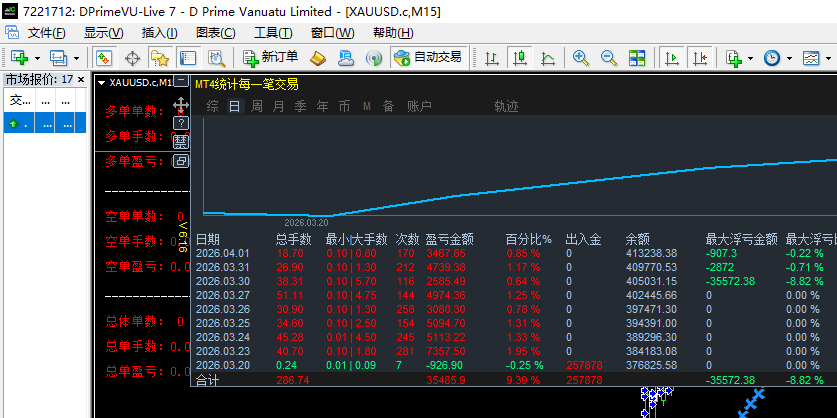Open the 图表(C) menu

pos(216,33)
